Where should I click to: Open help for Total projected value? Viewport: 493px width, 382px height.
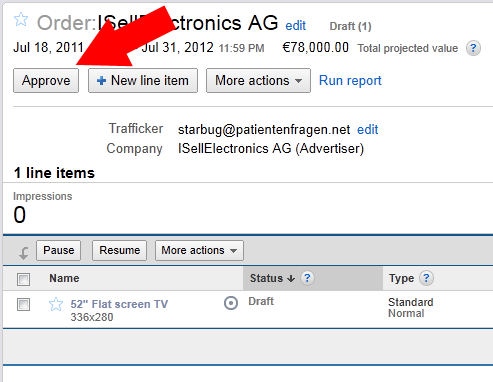tap(473, 48)
